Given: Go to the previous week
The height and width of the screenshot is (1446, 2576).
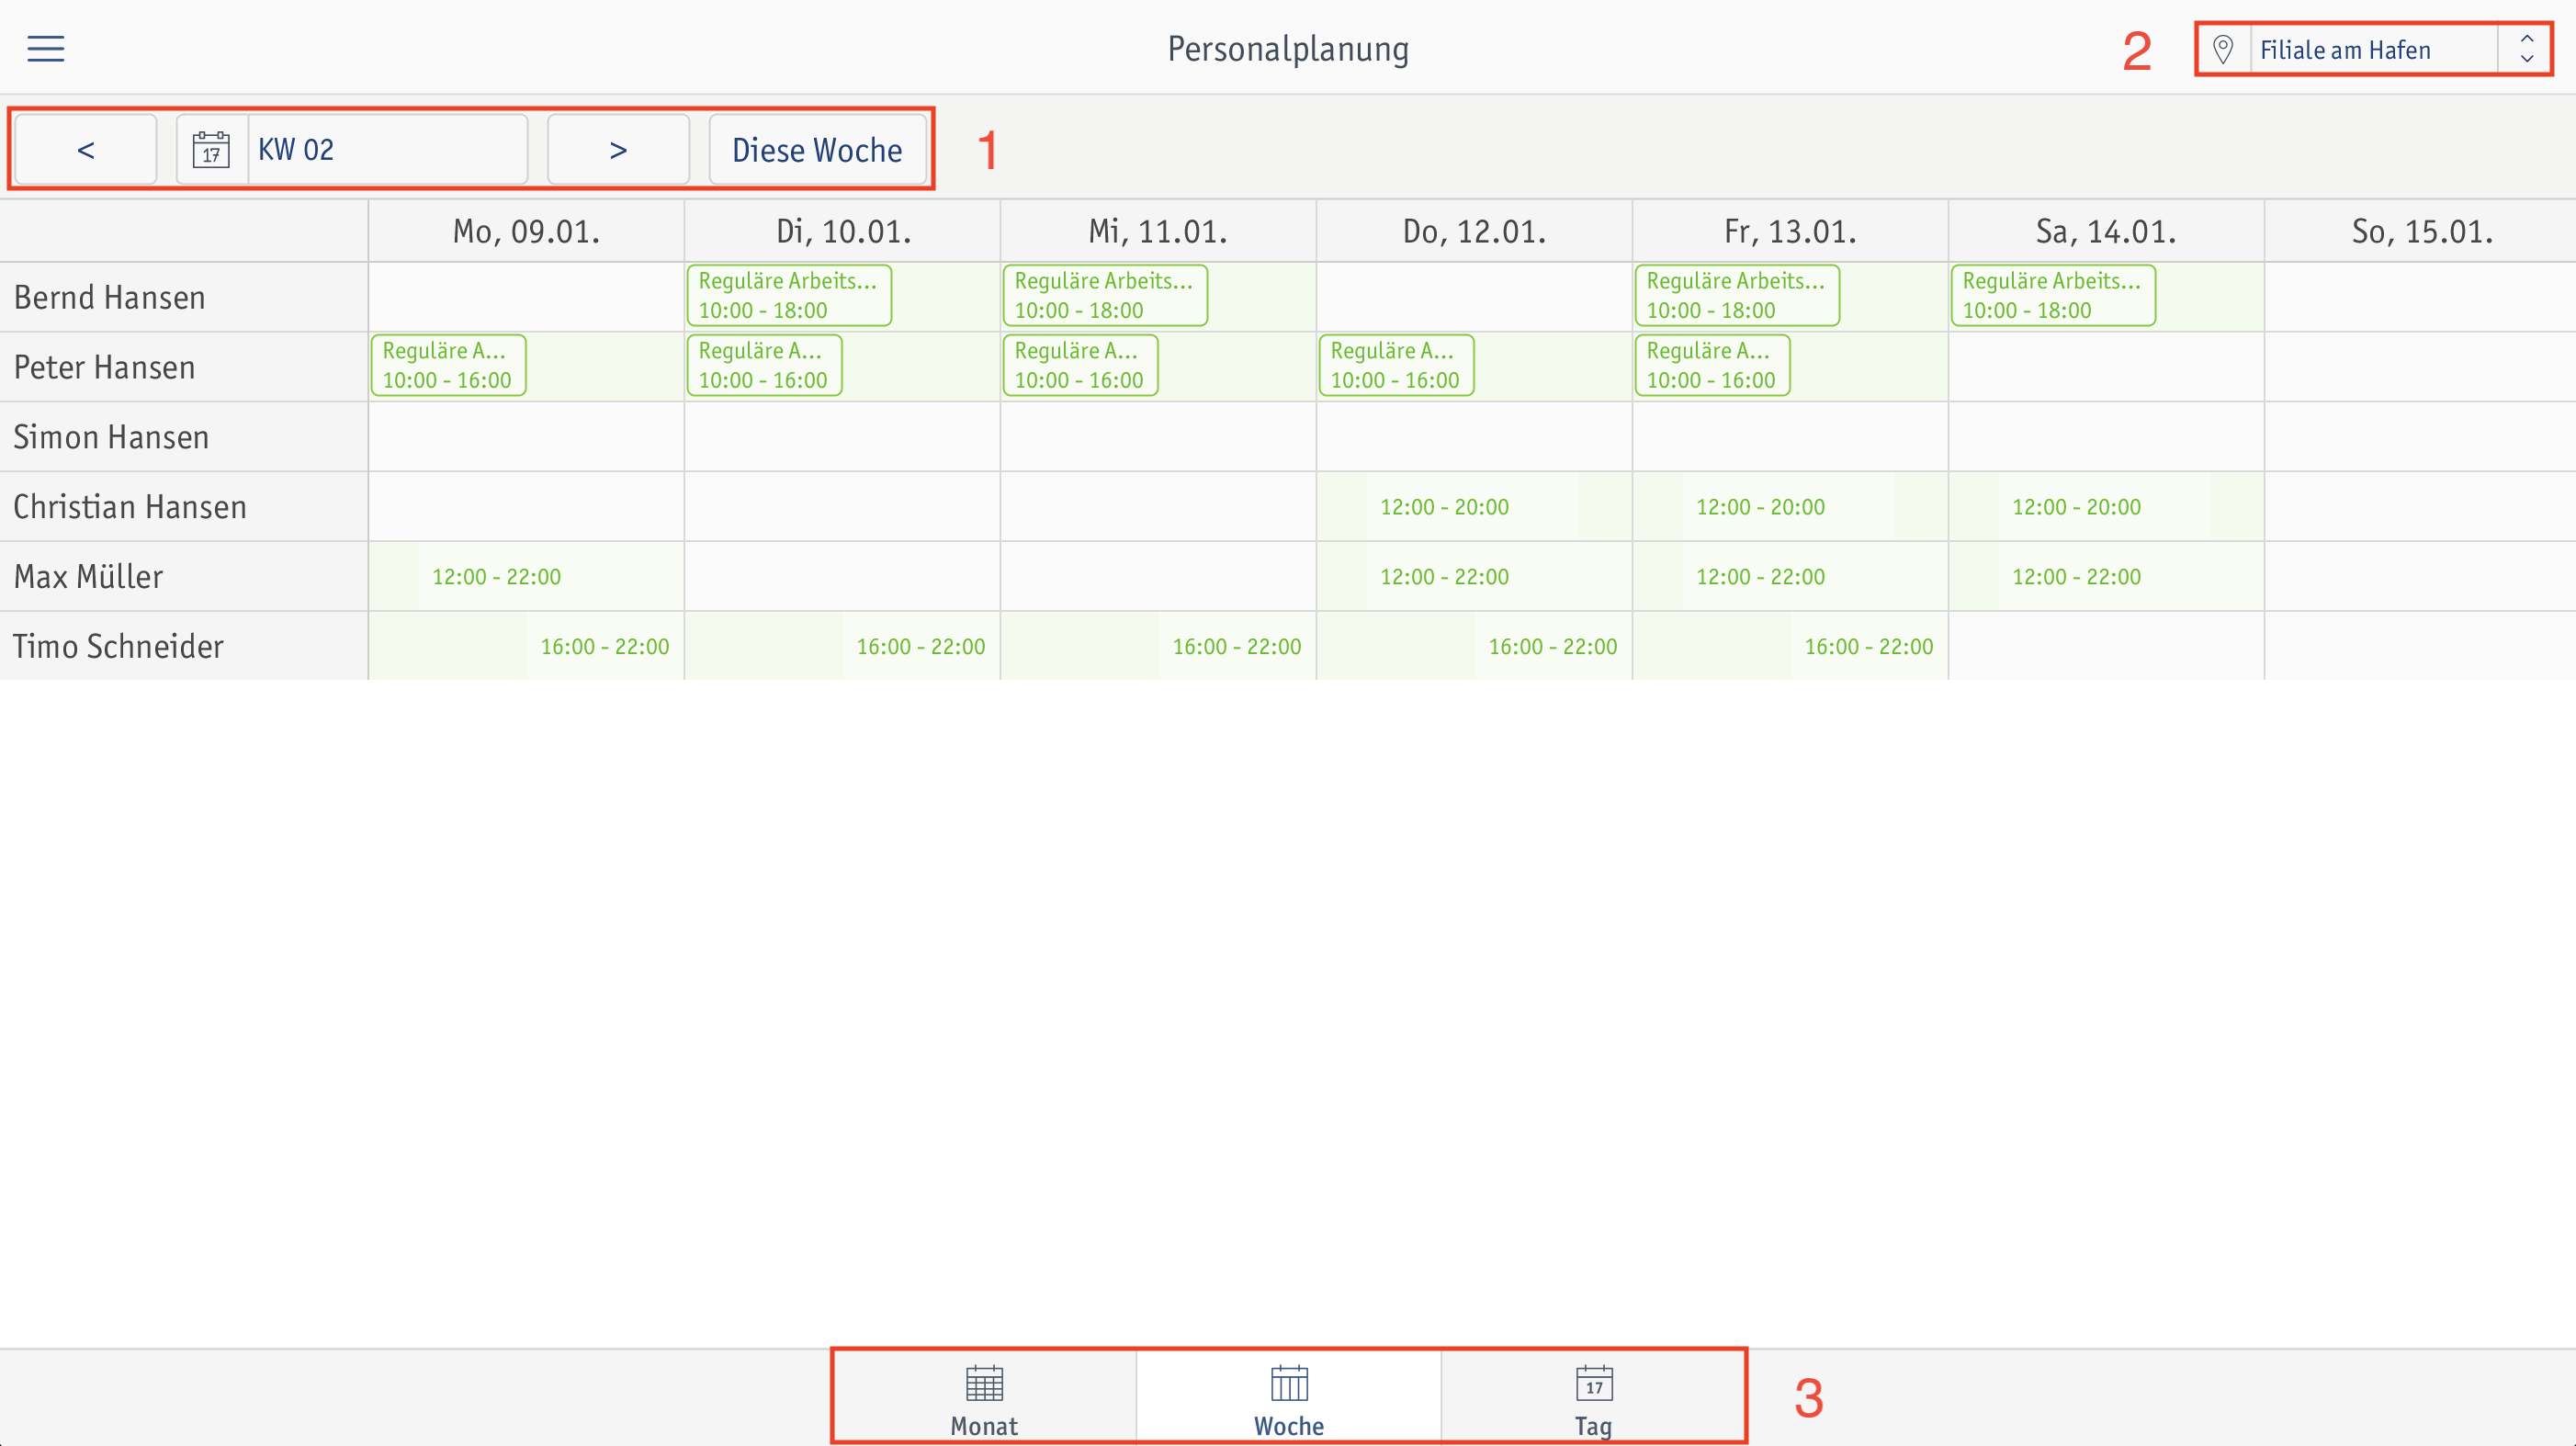Looking at the screenshot, I should tap(86, 149).
